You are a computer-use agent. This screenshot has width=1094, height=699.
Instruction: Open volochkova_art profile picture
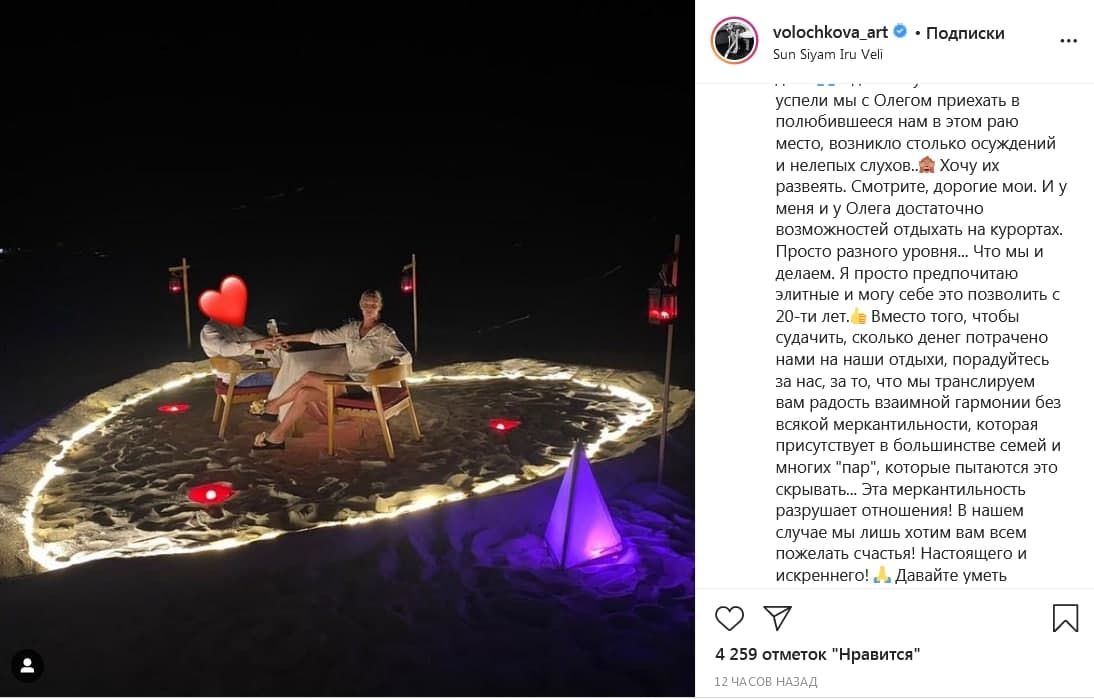[x=734, y=40]
